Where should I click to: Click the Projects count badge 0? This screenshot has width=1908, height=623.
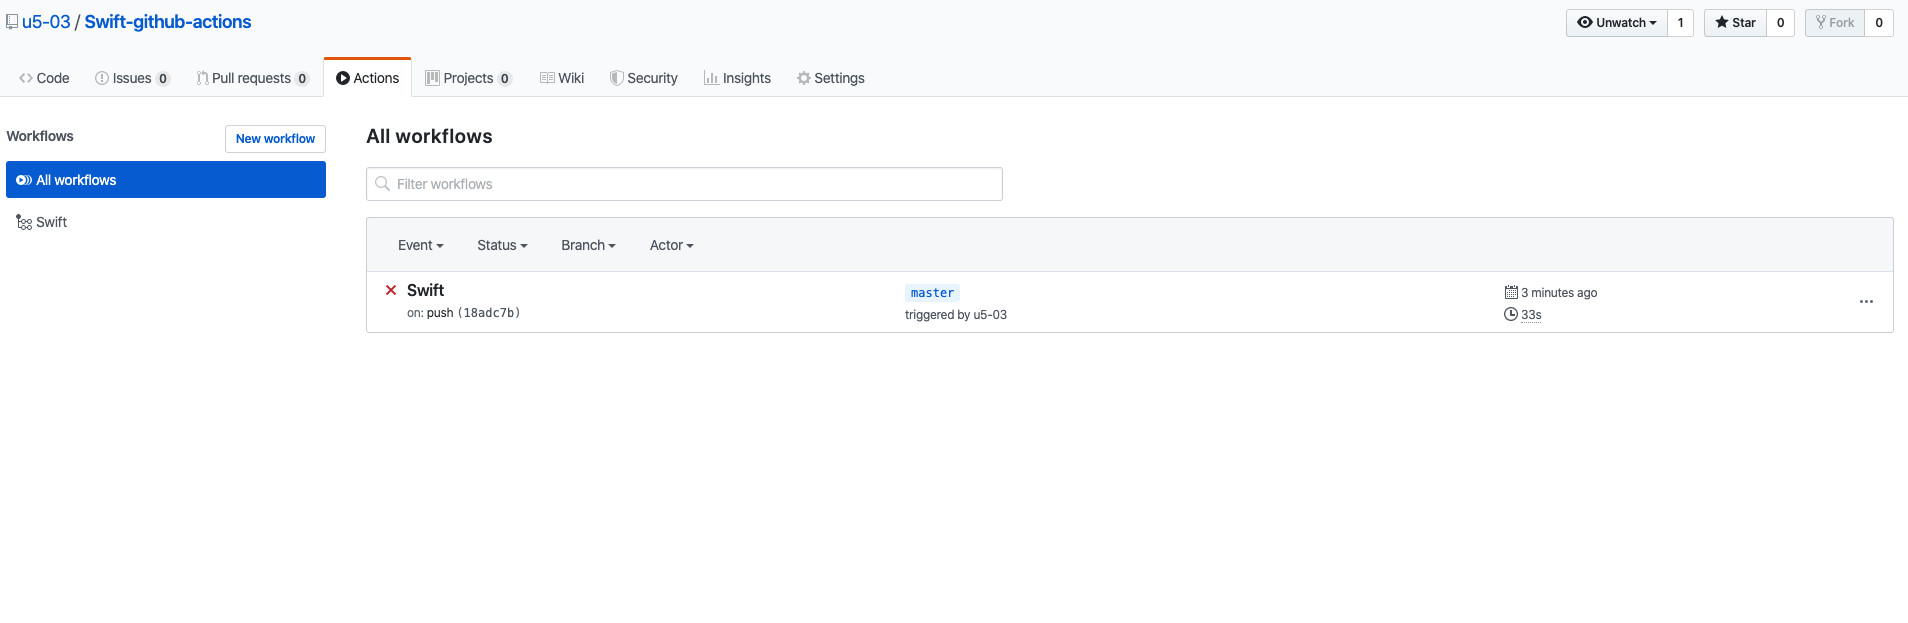click(x=505, y=79)
